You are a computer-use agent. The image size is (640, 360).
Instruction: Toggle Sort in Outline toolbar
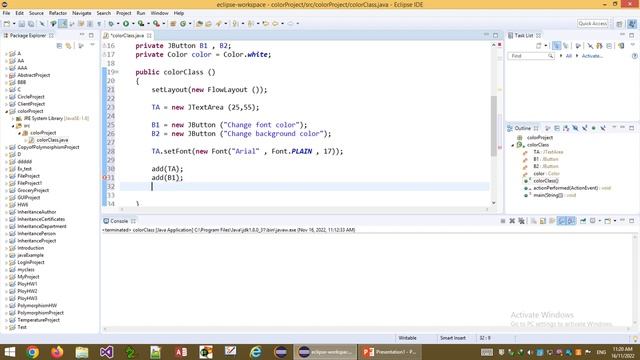click(x=566, y=128)
